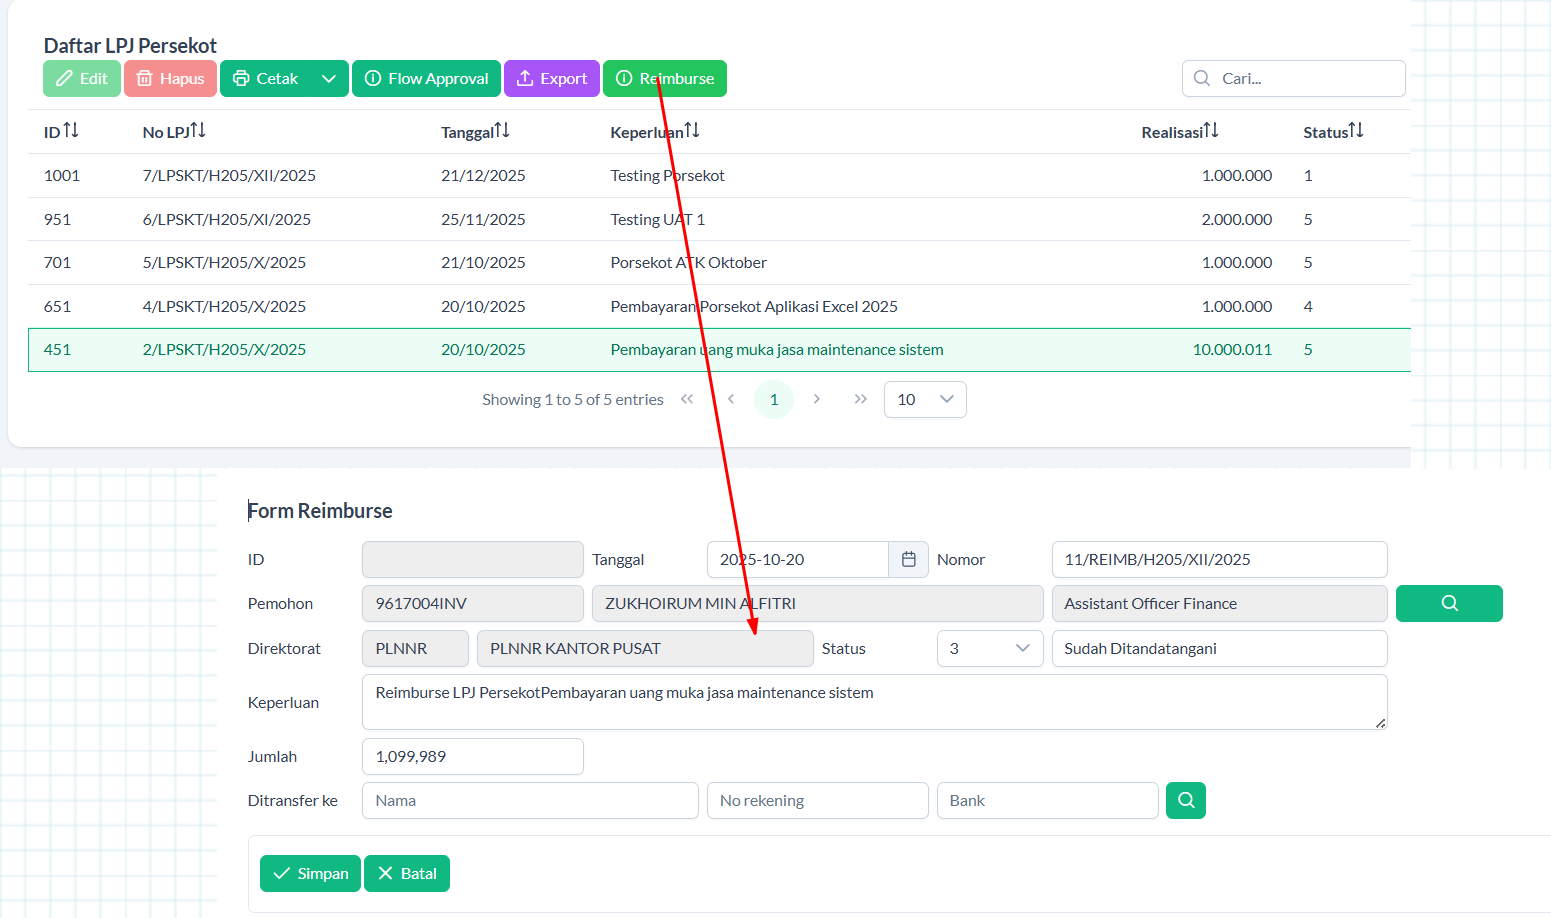Click the purple Export button

point(552,79)
